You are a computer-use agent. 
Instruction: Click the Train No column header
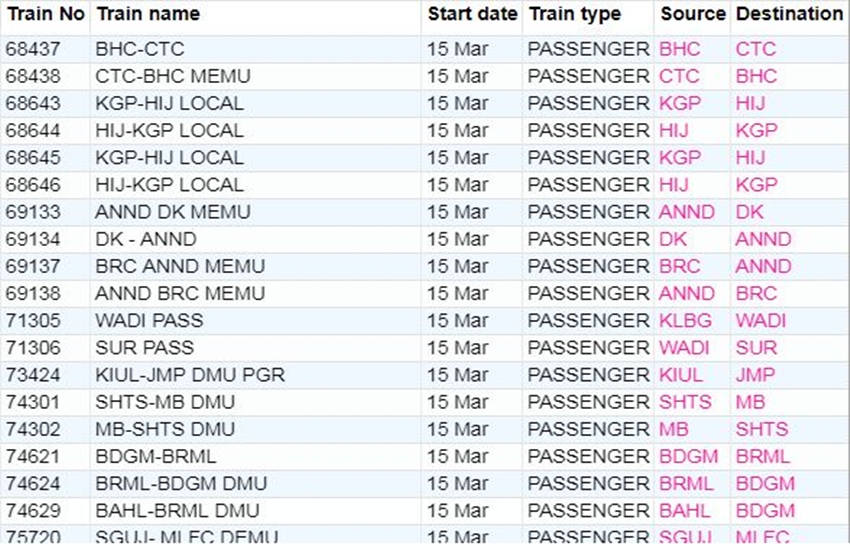[x=46, y=14]
